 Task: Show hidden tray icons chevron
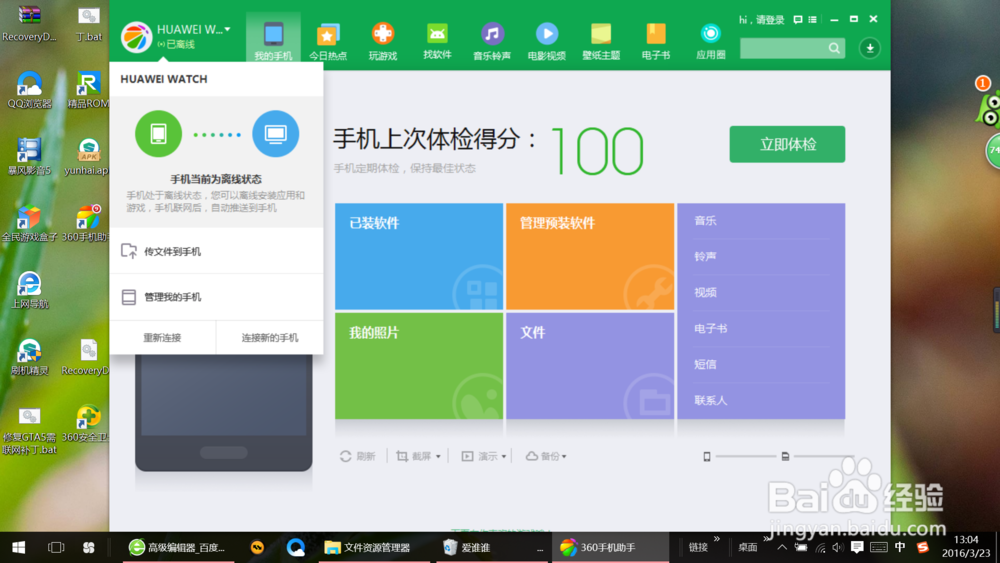click(781, 547)
